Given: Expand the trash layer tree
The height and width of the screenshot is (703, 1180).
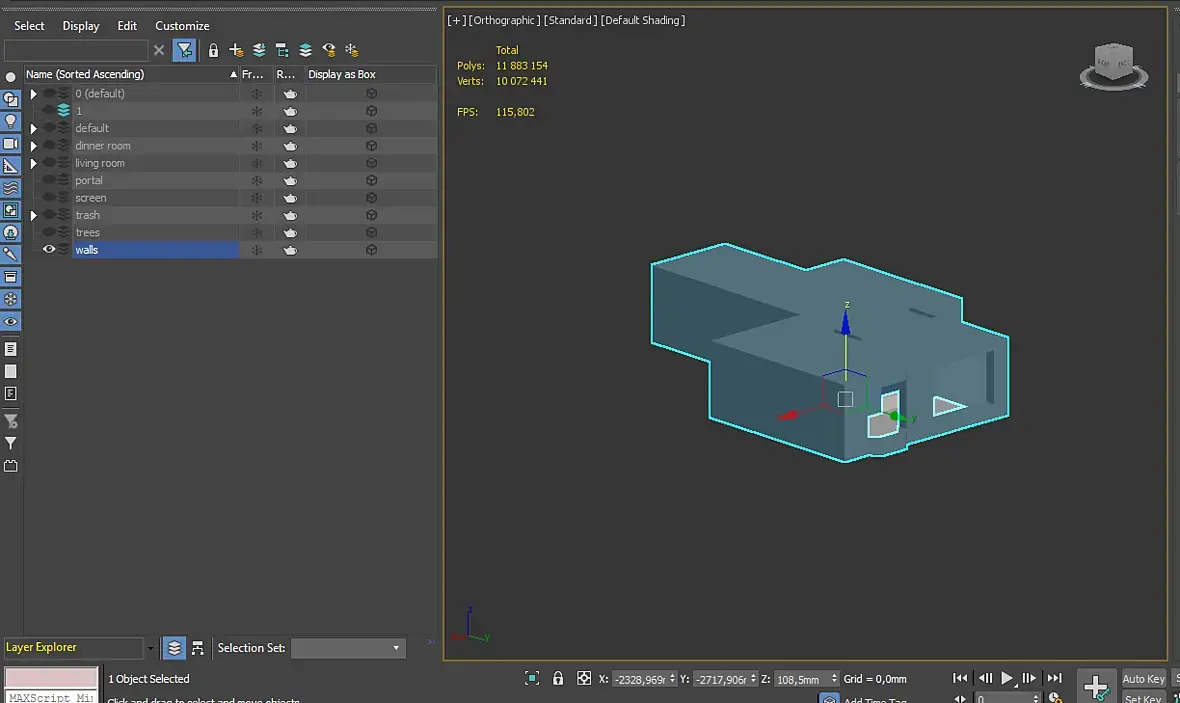Looking at the screenshot, I should 33,215.
